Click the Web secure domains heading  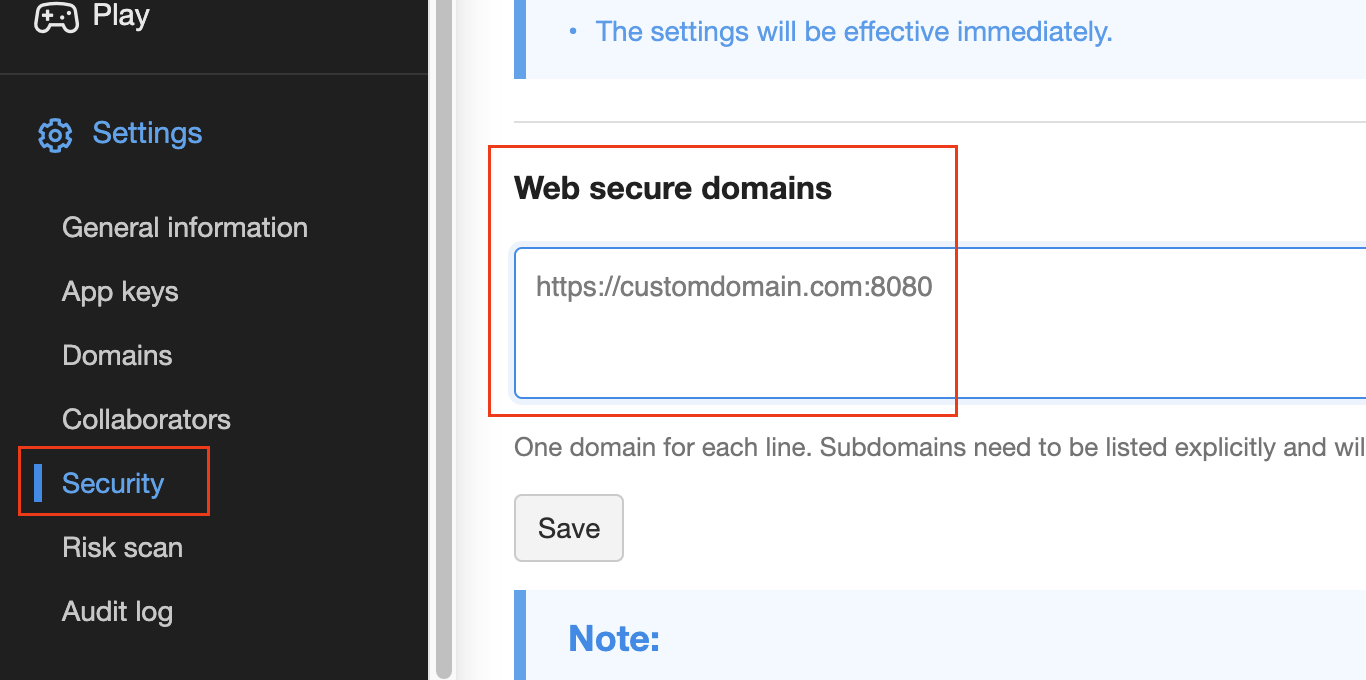[672, 188]
